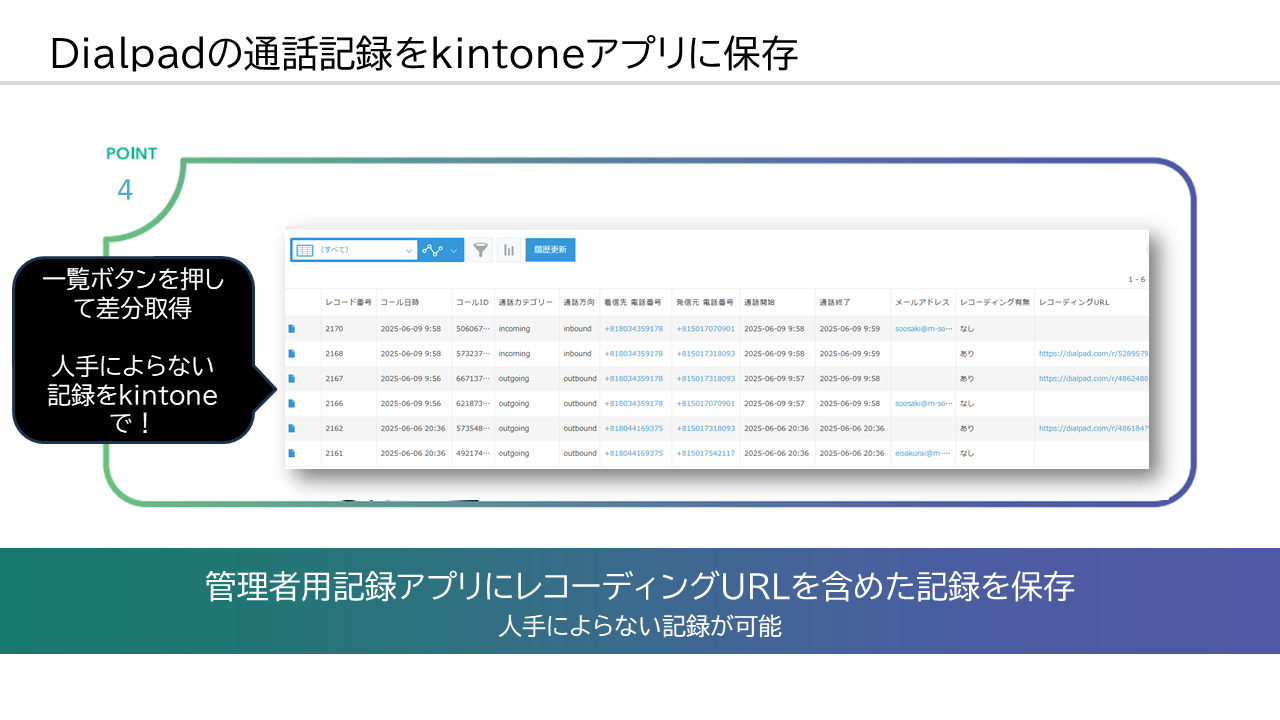Click the 'incoming' cell in record 2168
Viewport: 1280px width, 720px height.
[x=514, y=353]
